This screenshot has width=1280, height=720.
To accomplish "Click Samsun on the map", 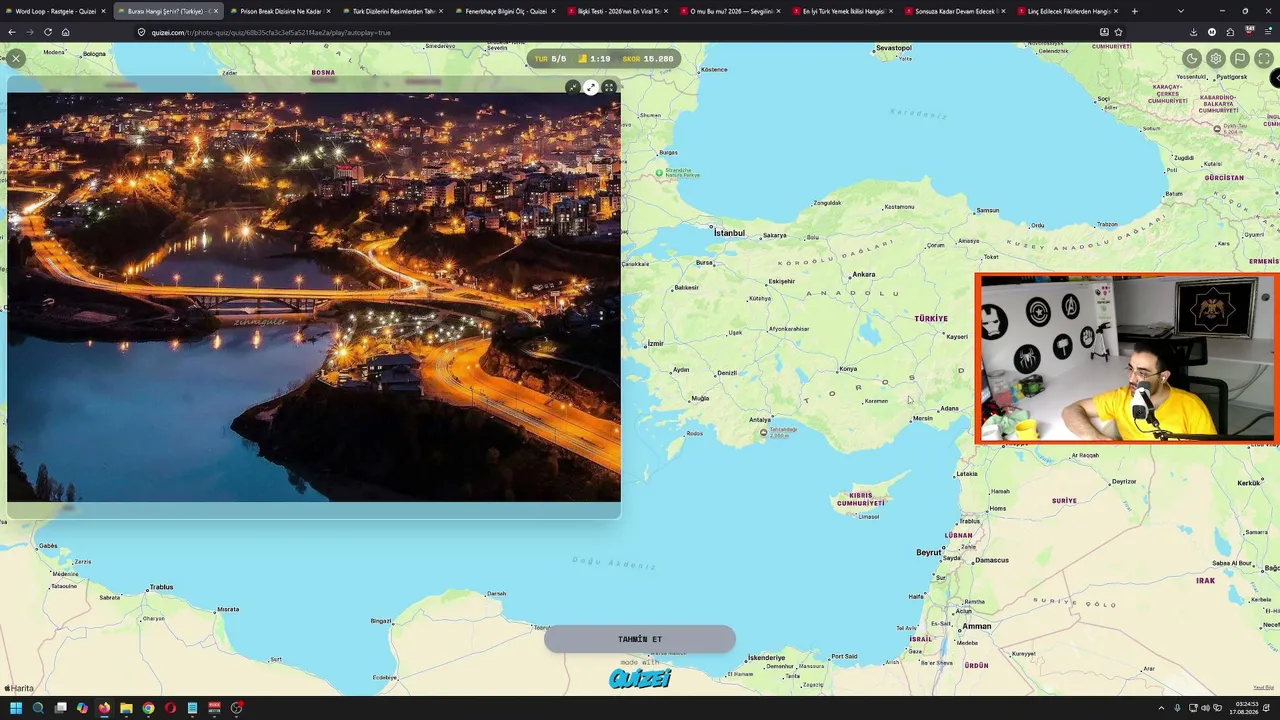I will point(988,211).
